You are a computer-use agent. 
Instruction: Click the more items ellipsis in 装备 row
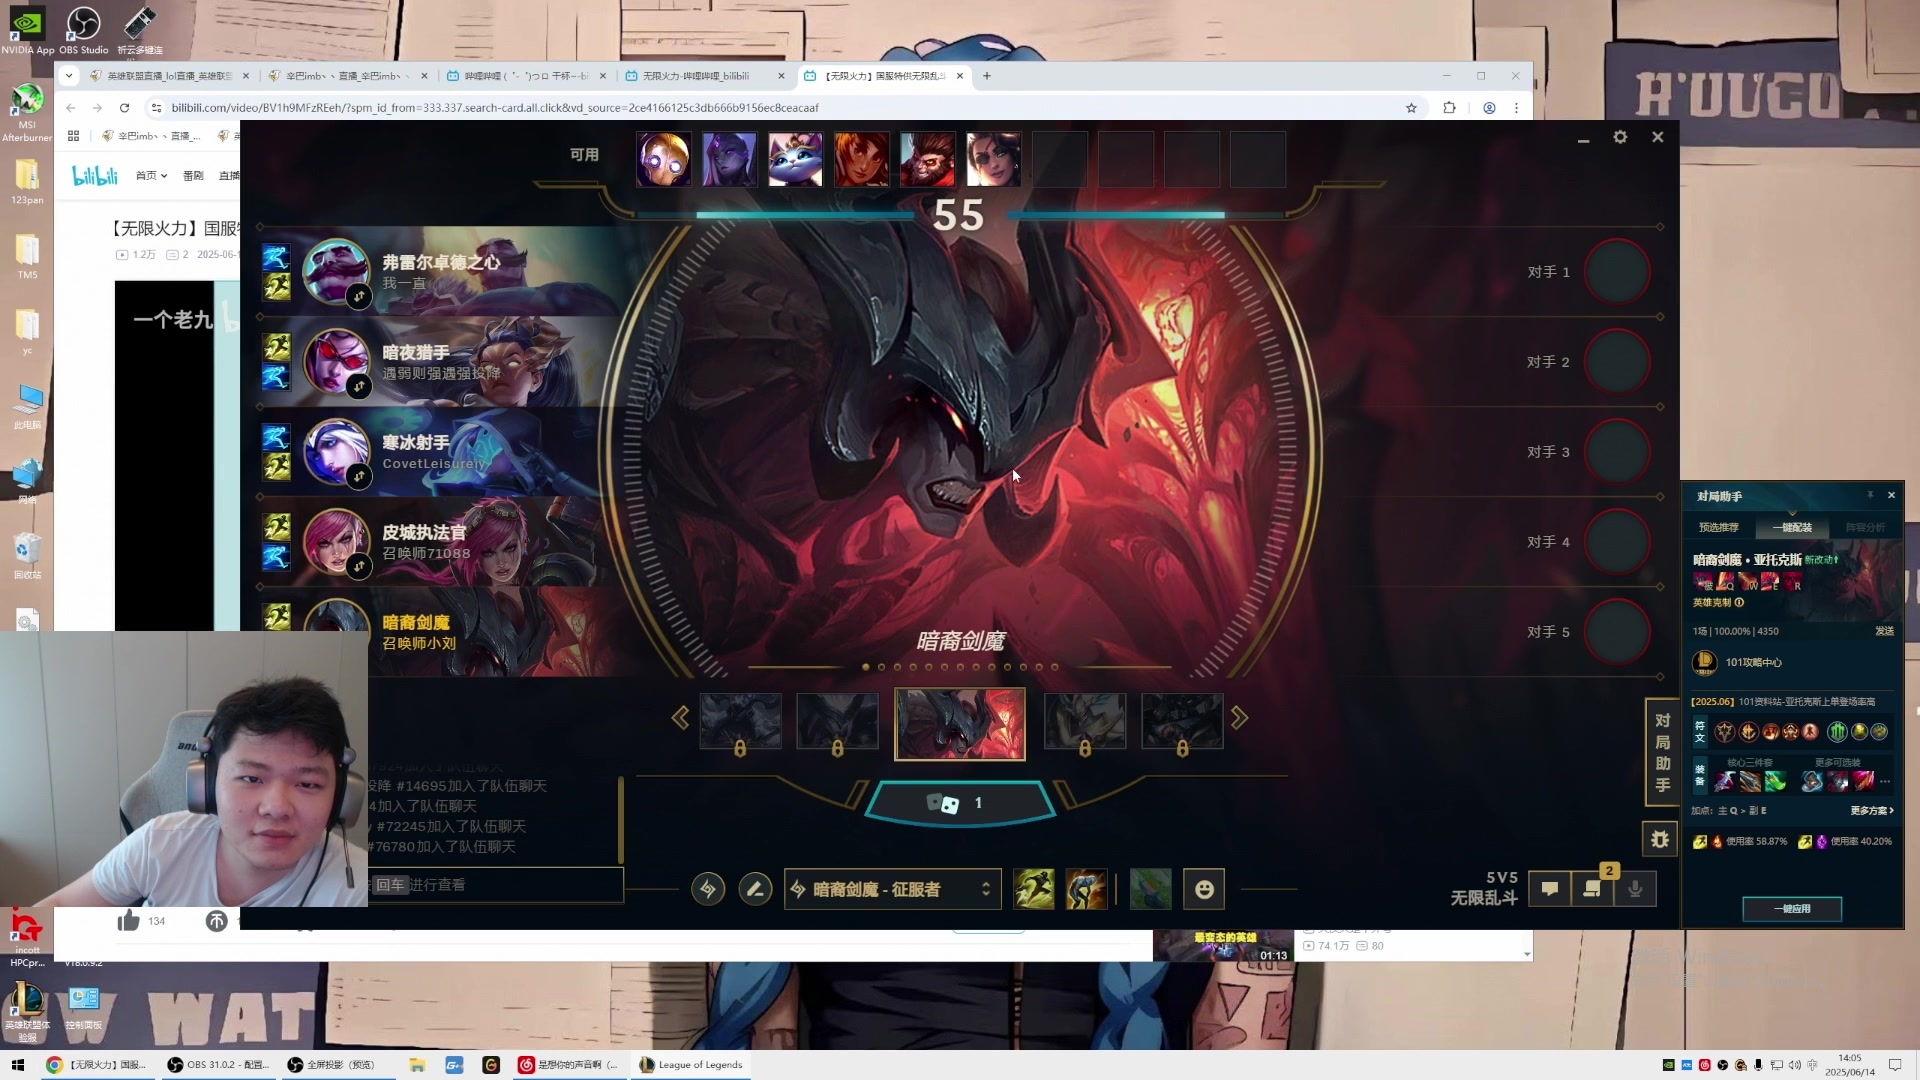1885,781
